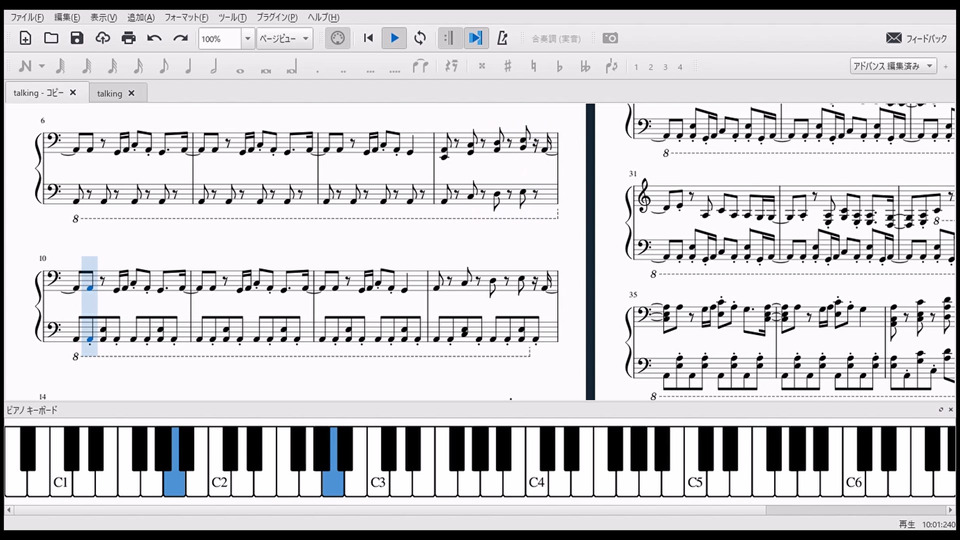Toggle the double augmentation dot
The height and width of the screenshot is (540, 960).
(x=343, y=70)
